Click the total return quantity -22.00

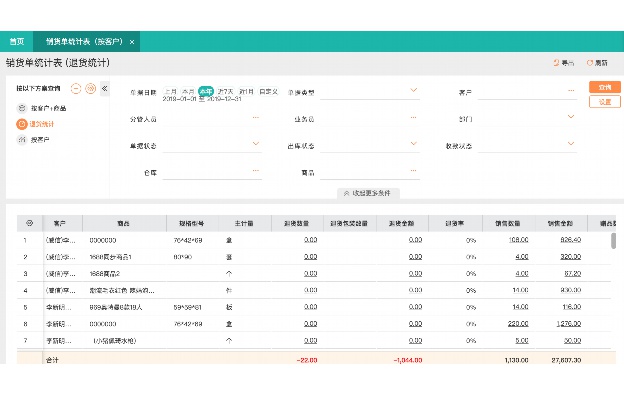click(x=307, y=360)
